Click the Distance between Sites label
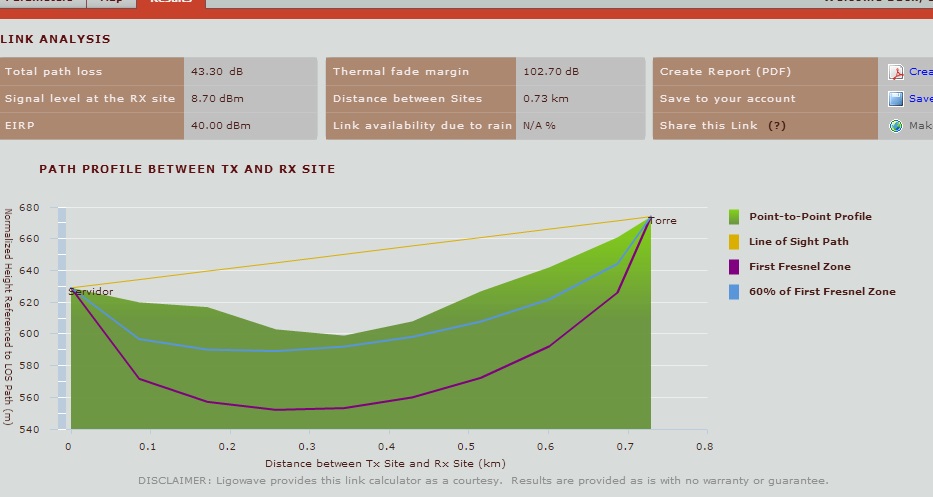The image size is (933, 497). tap(408, 99)
